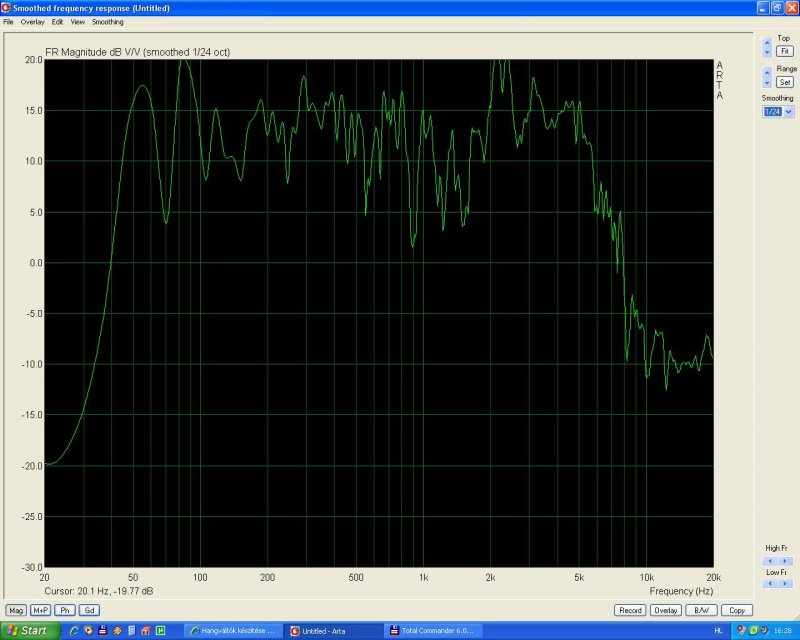Click the orange house quick launch icon
Screen dimensions: 800x640
pyautogui.click(x=145, y=631)
